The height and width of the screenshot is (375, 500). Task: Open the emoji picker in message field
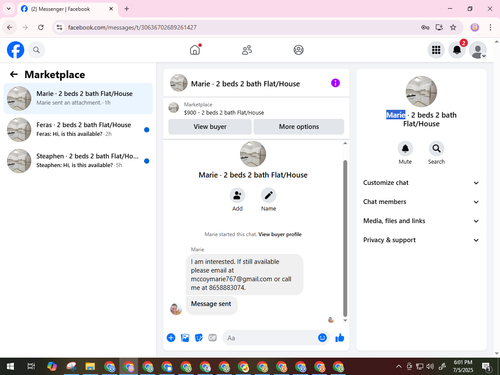(x=322, y=338)
